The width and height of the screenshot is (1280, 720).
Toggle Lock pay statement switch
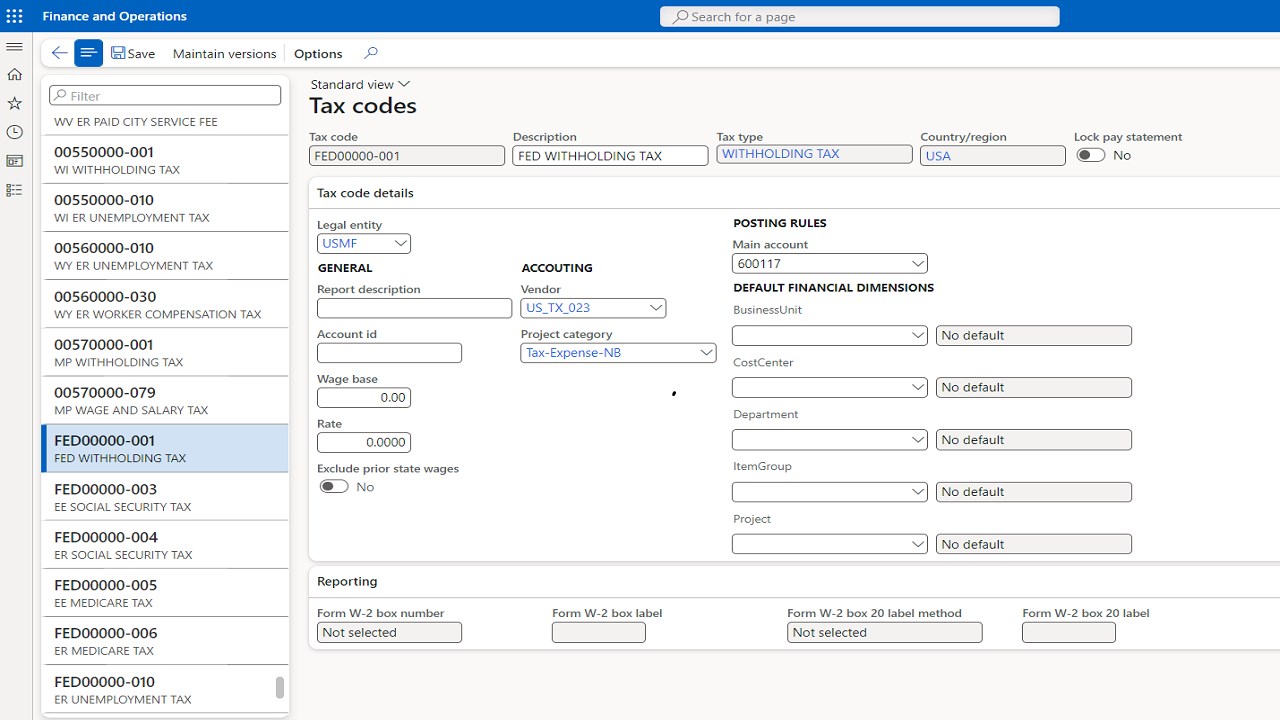coord(1090,155)
